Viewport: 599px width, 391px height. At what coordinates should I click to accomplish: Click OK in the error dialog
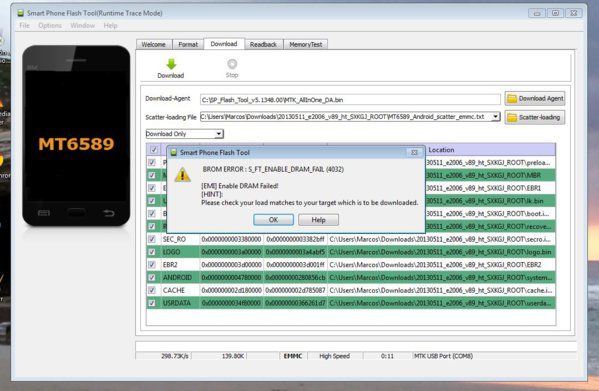(x=273, y=220)
